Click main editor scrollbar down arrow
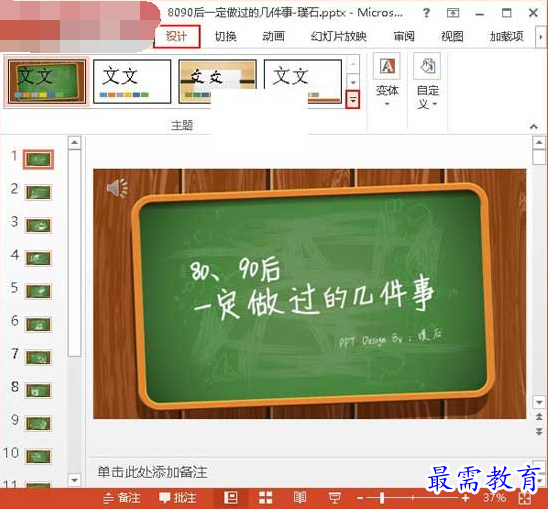The image size is (549, 510). [539, 402]
